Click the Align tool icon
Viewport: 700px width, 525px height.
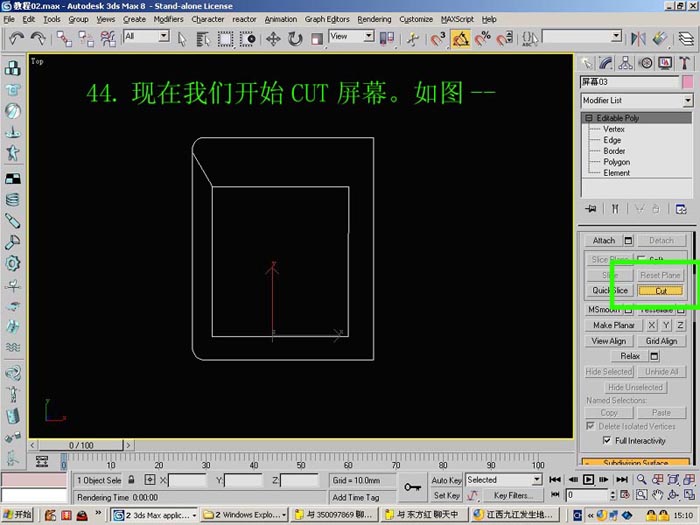[x=660, y=39]
